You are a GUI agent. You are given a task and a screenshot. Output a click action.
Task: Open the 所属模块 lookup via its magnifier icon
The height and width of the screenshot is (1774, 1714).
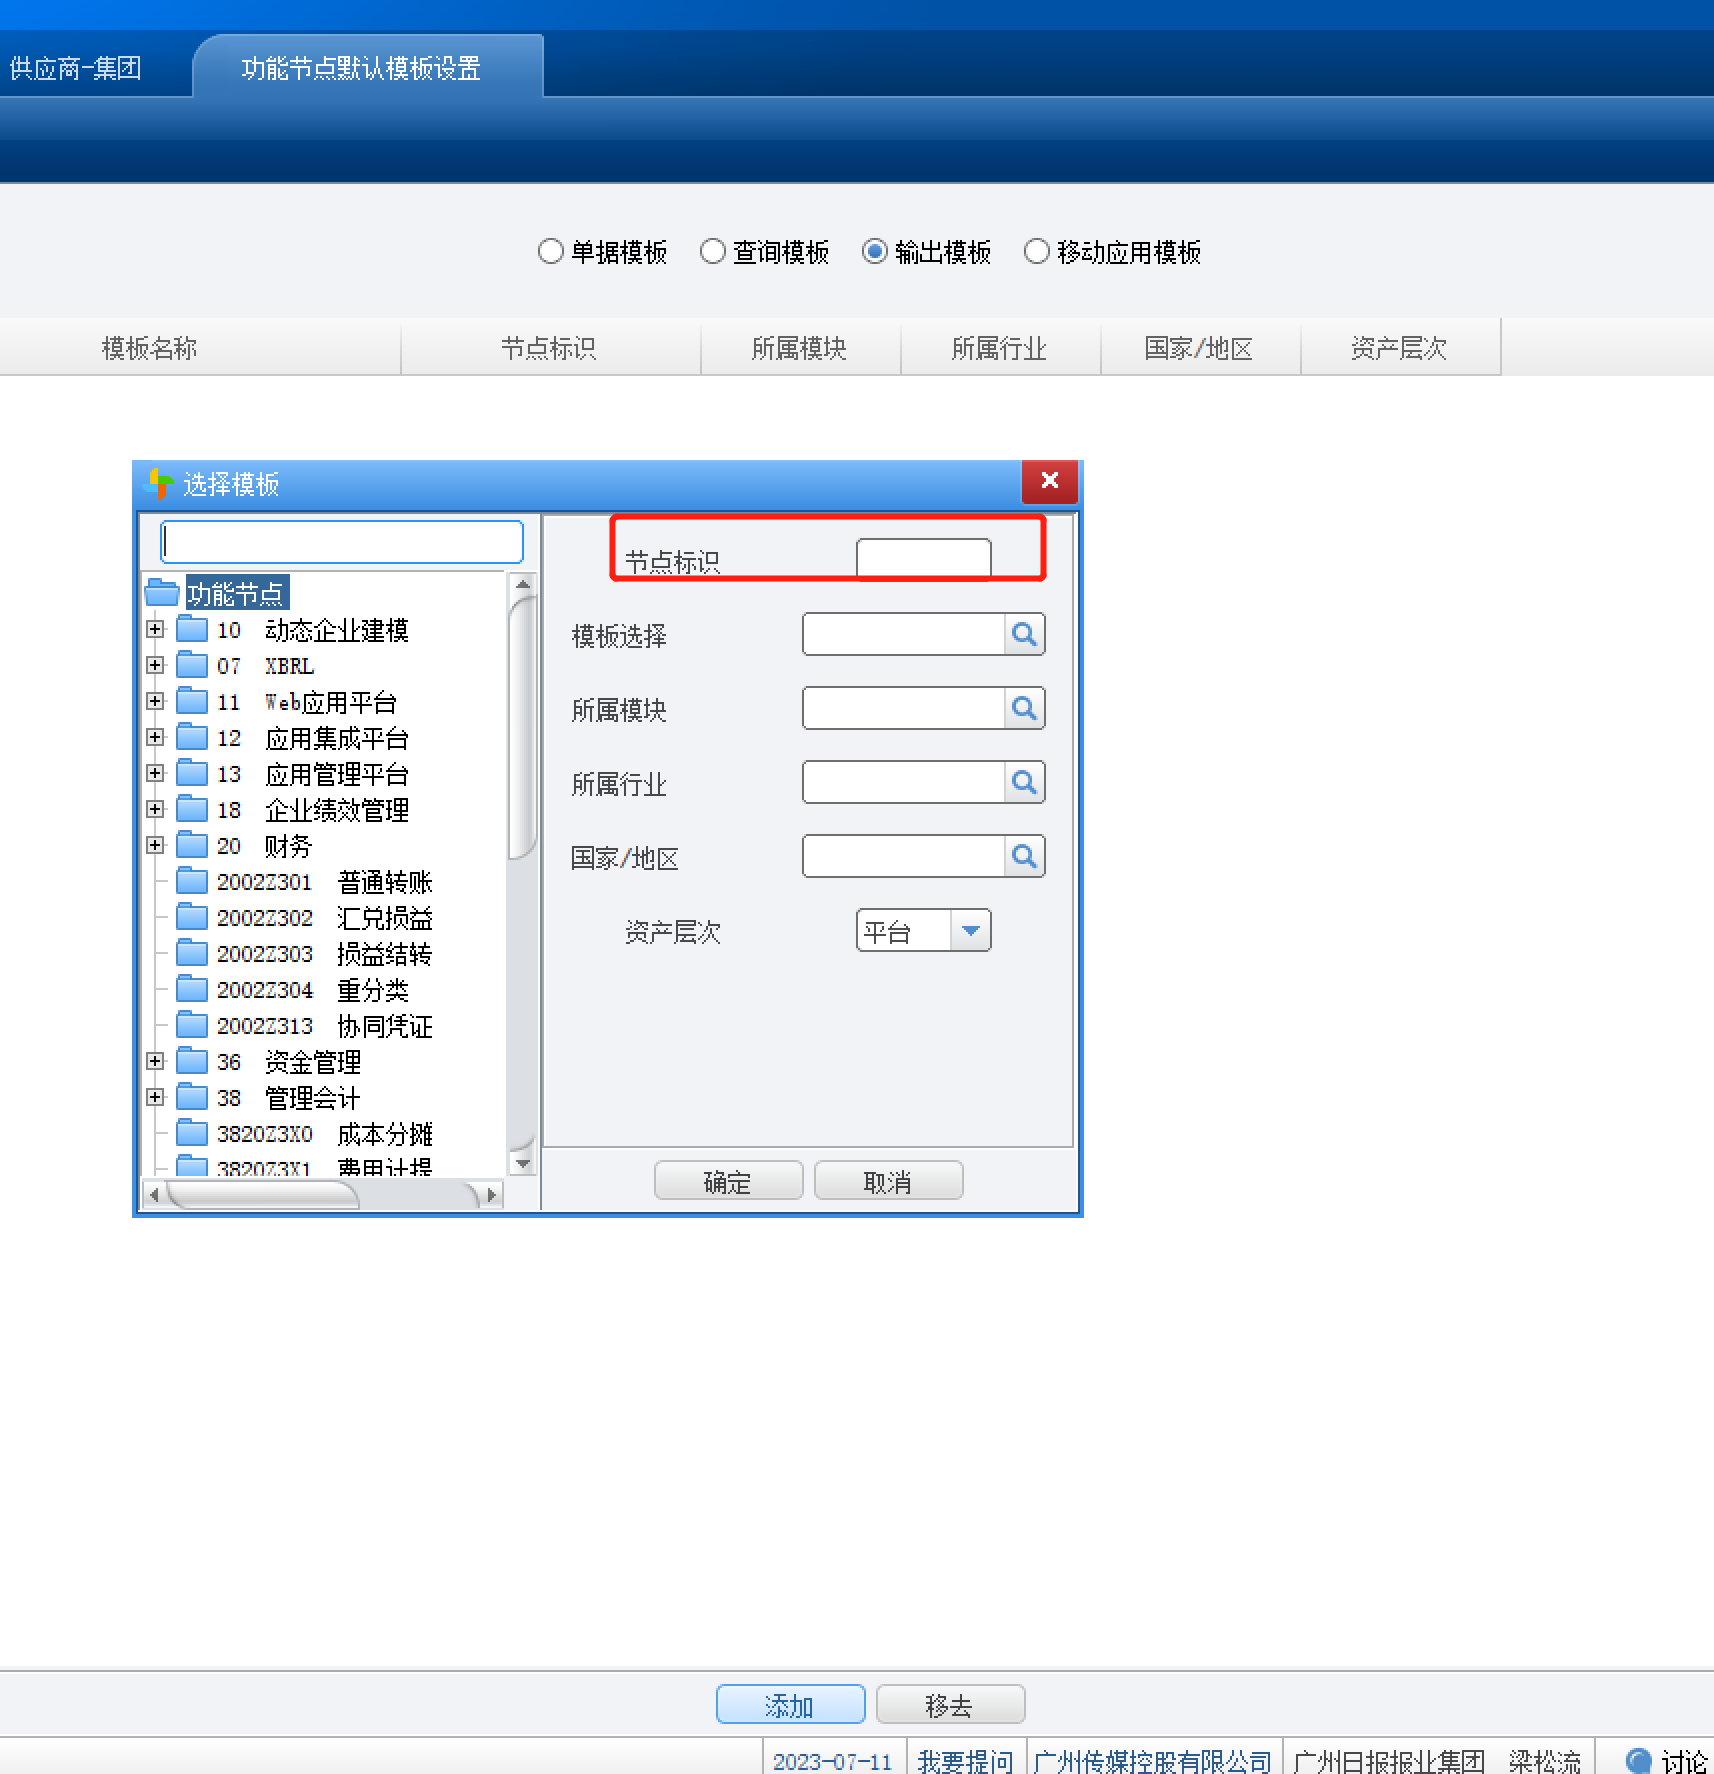coord(1023,708)
